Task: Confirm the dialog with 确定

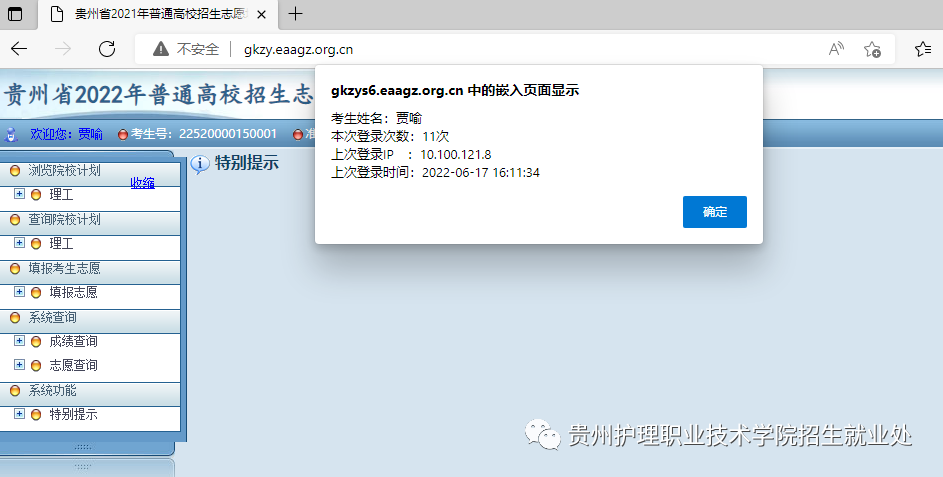Action: (714, 212)
